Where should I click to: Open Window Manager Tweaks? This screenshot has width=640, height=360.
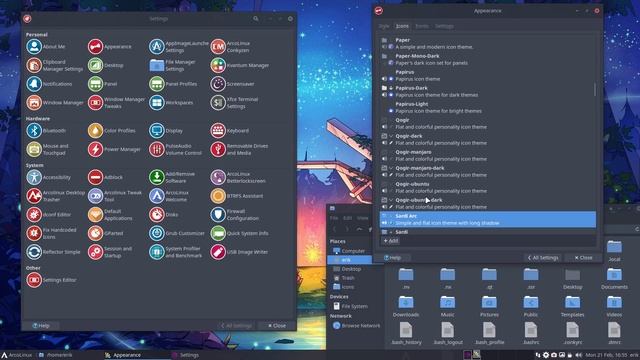coord(116,103)
